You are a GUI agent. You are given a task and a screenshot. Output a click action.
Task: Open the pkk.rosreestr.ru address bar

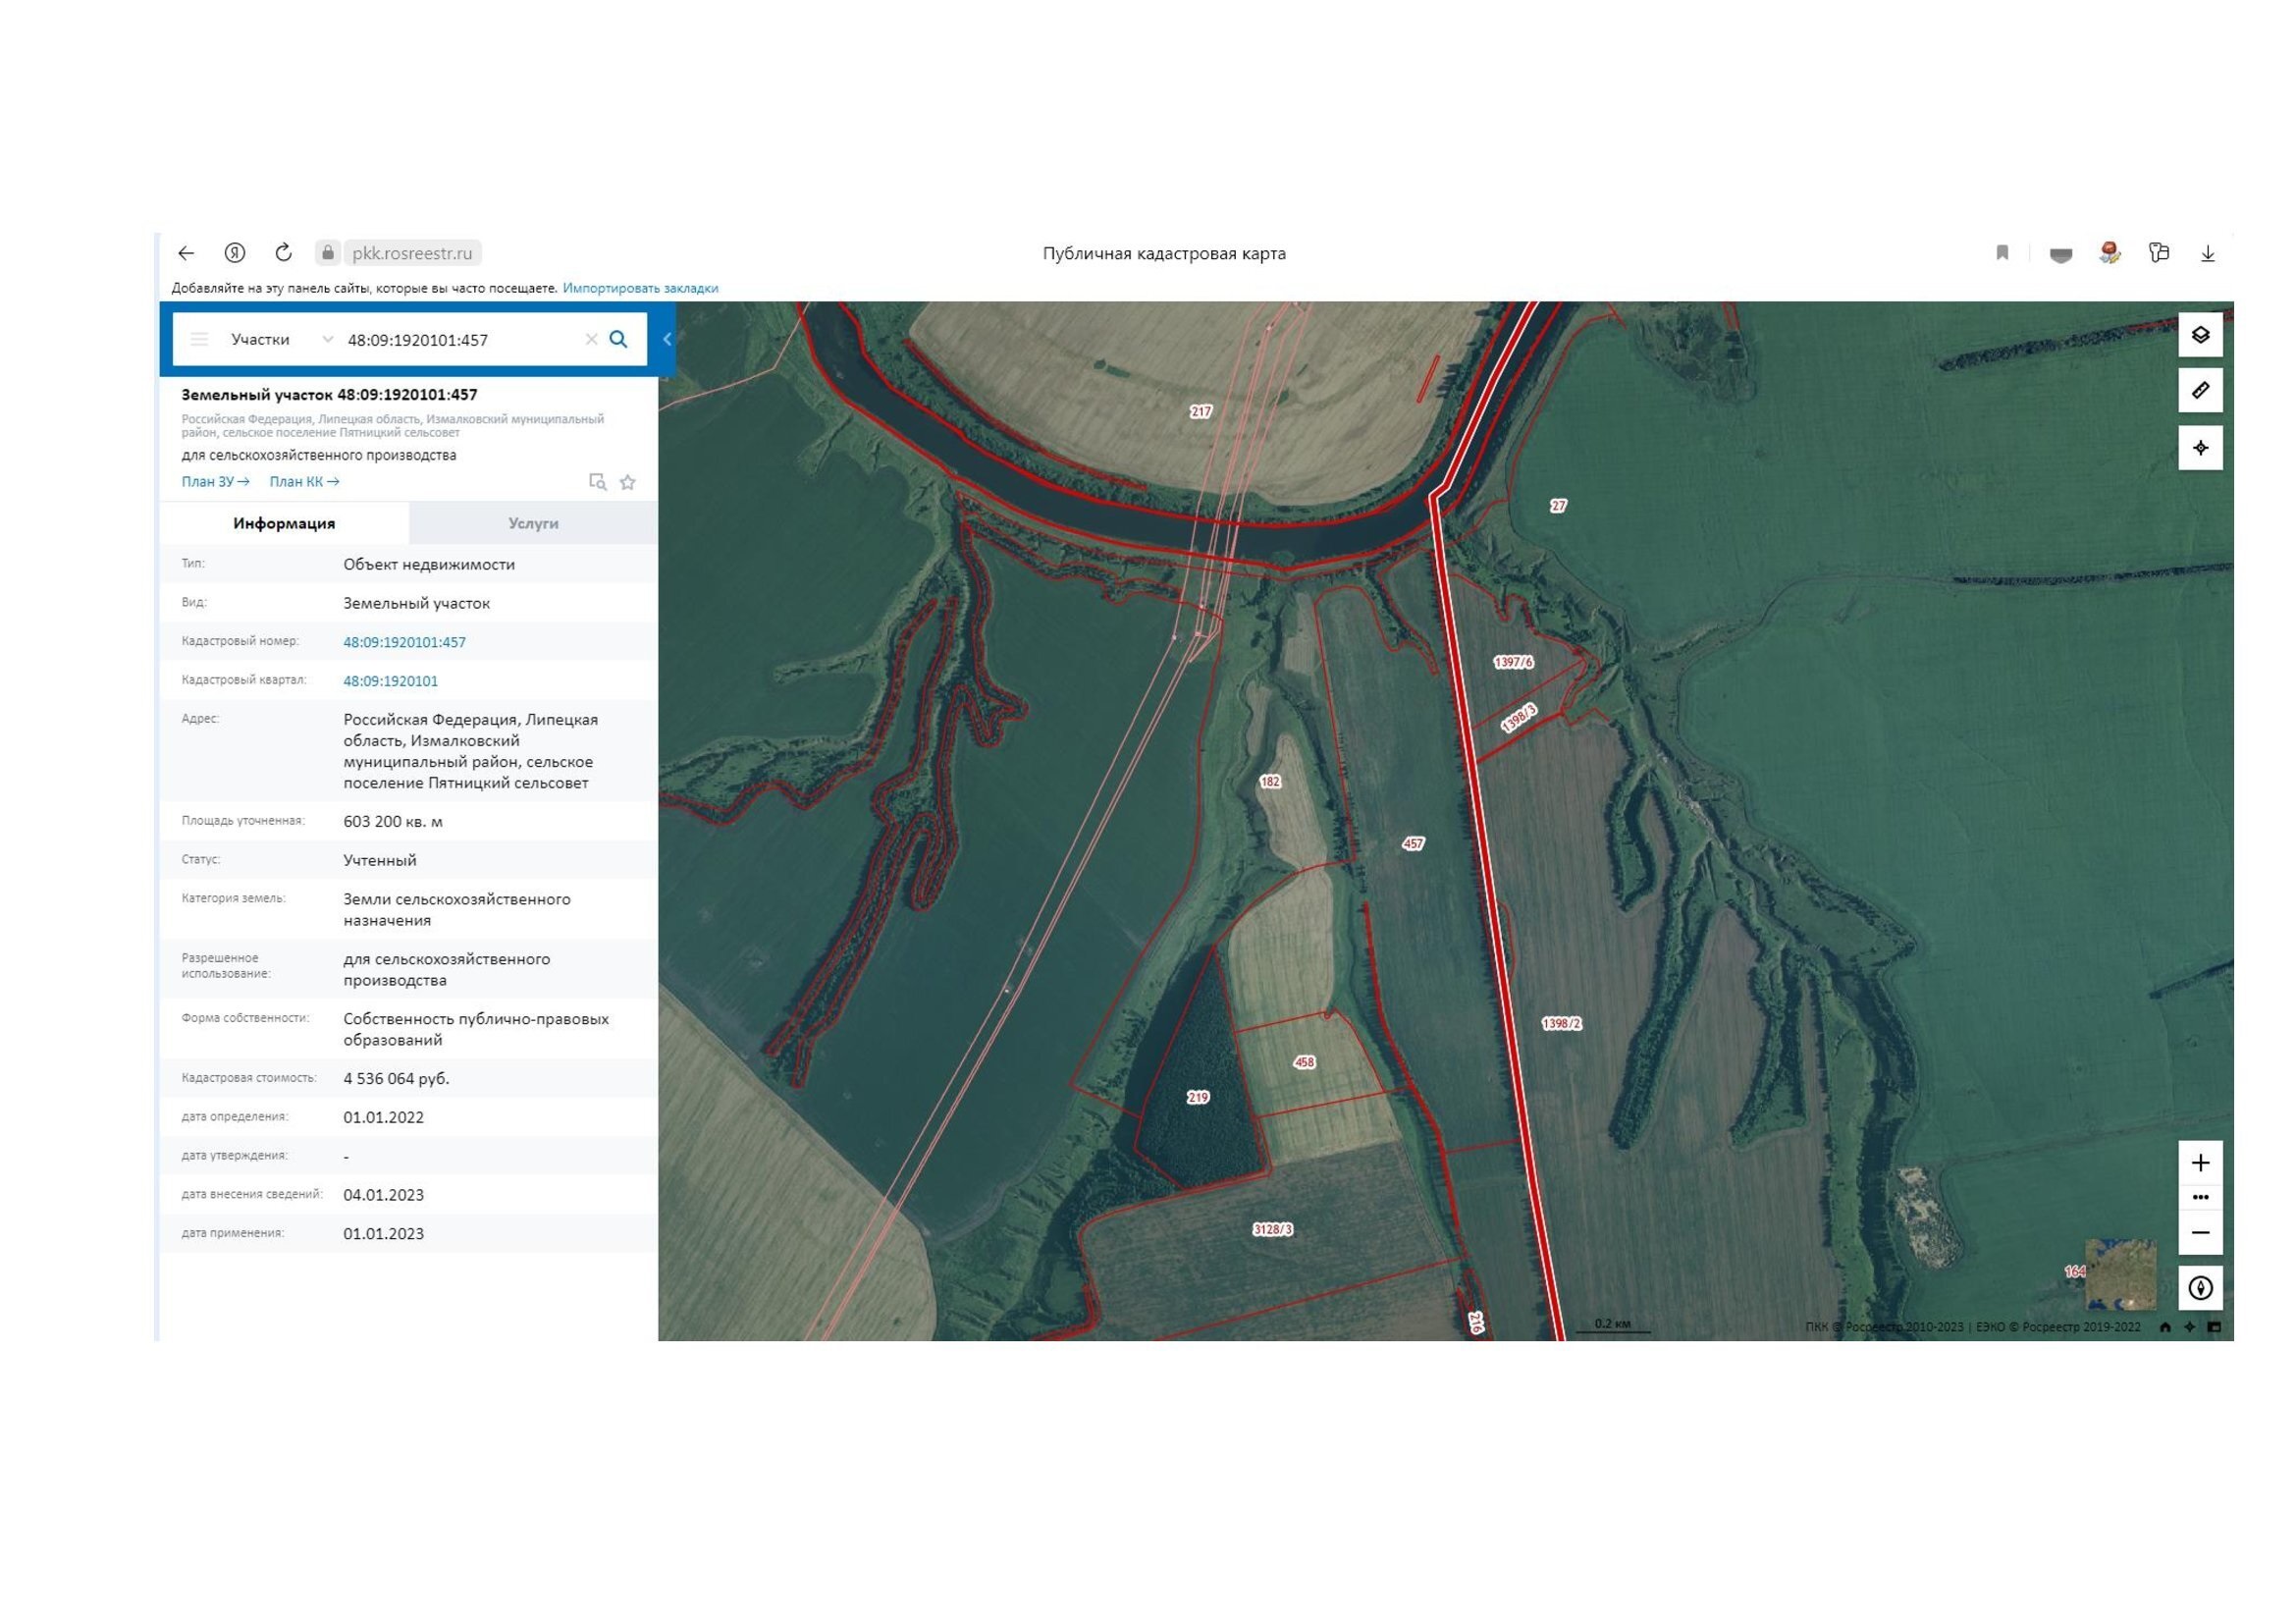point(412,253)
